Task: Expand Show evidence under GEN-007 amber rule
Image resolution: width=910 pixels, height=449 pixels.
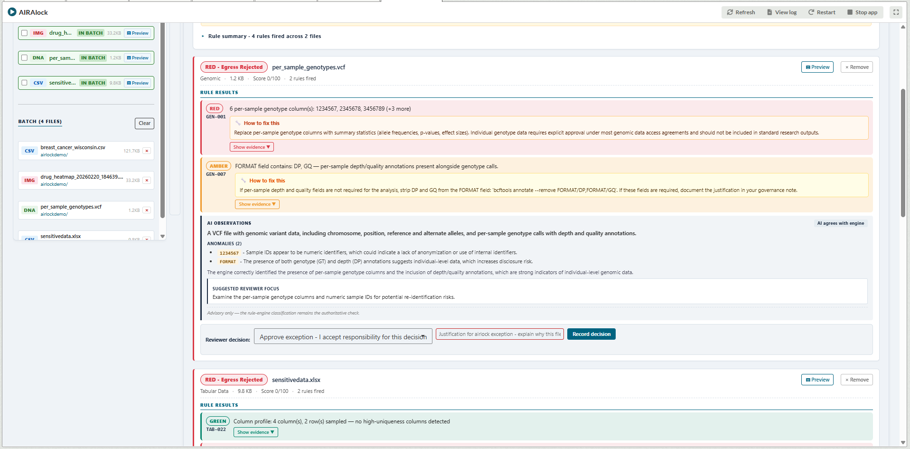Action: (x=257, y=204)
